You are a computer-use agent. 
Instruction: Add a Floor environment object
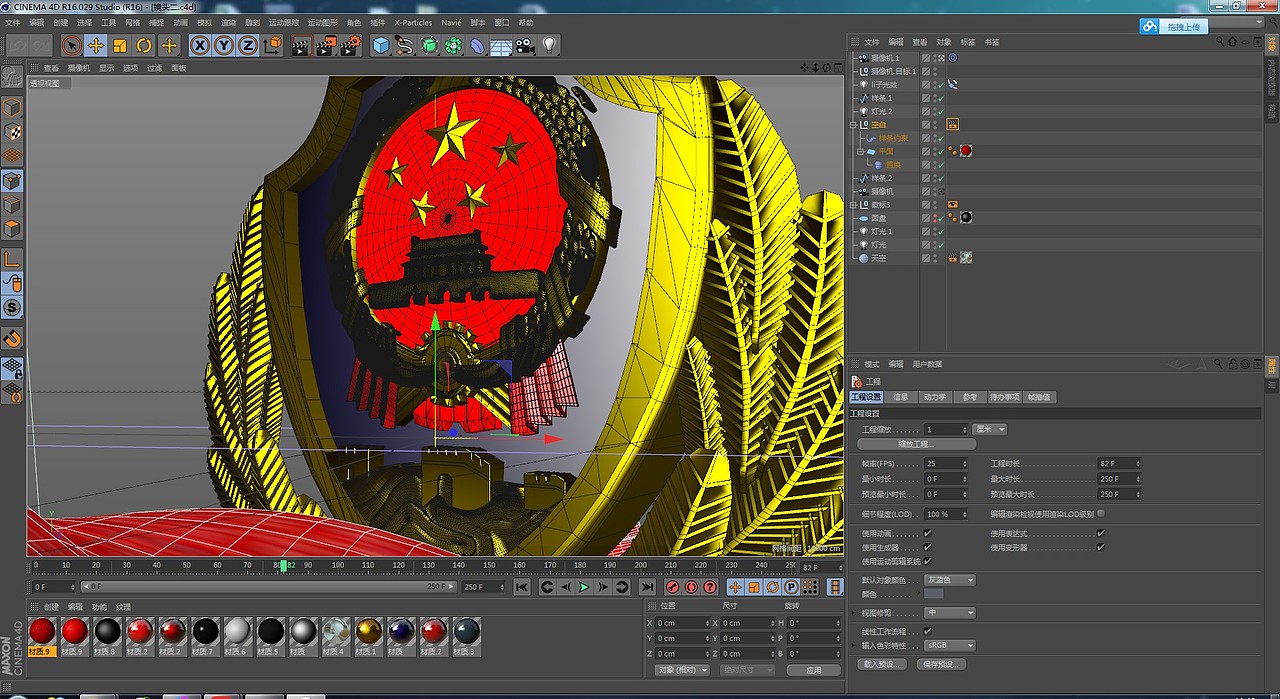pyautogui.click(x=501, y=46)
